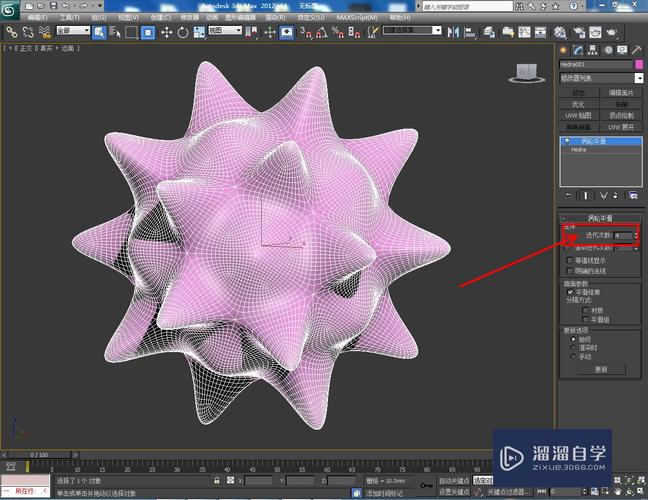Activate Select and Move tool
The image size is (648, 500).
pyautogui.click(x=167, y=32)
